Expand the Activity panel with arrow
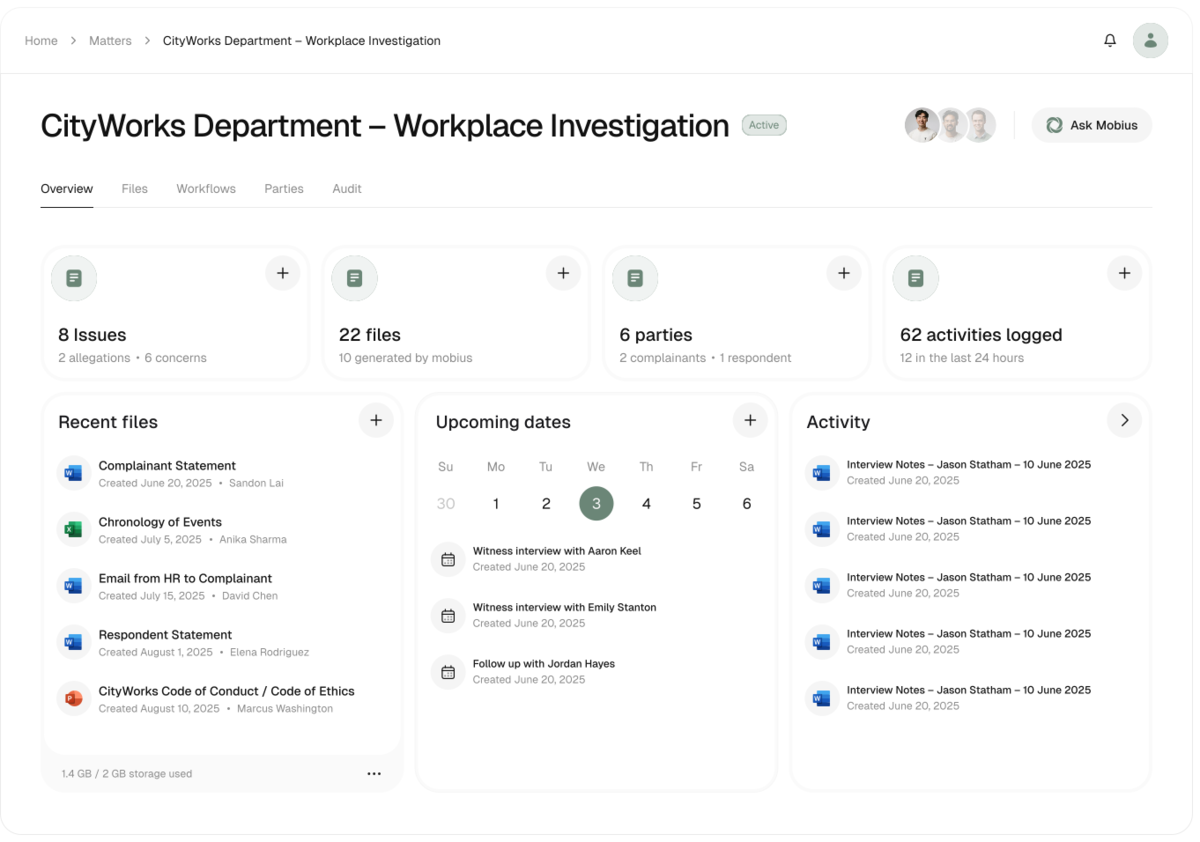 click(1124, 421)
